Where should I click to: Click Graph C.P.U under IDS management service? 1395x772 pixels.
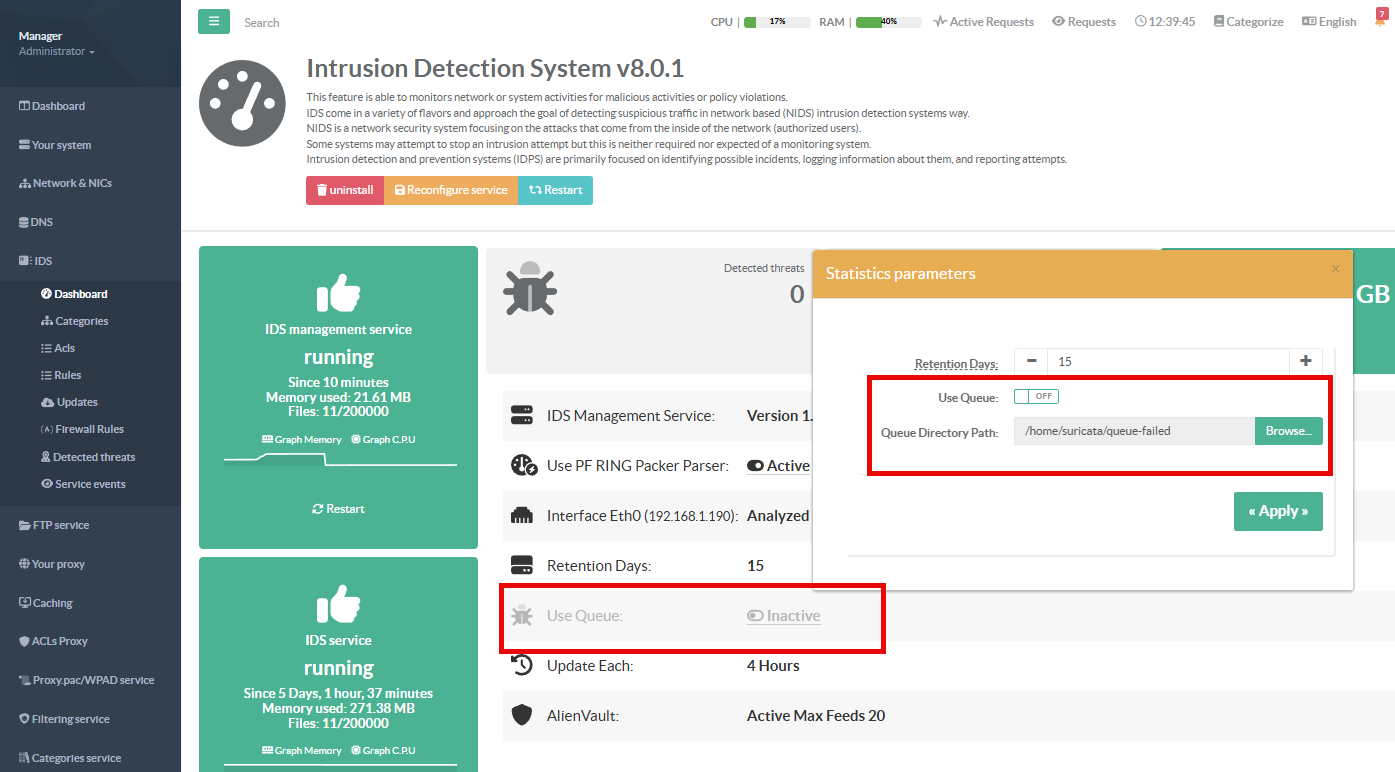coord(384,439)
